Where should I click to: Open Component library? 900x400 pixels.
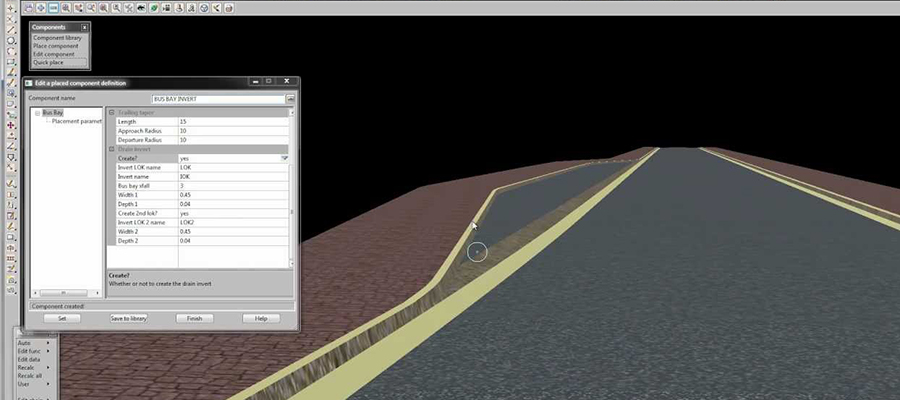coord(57,37)
